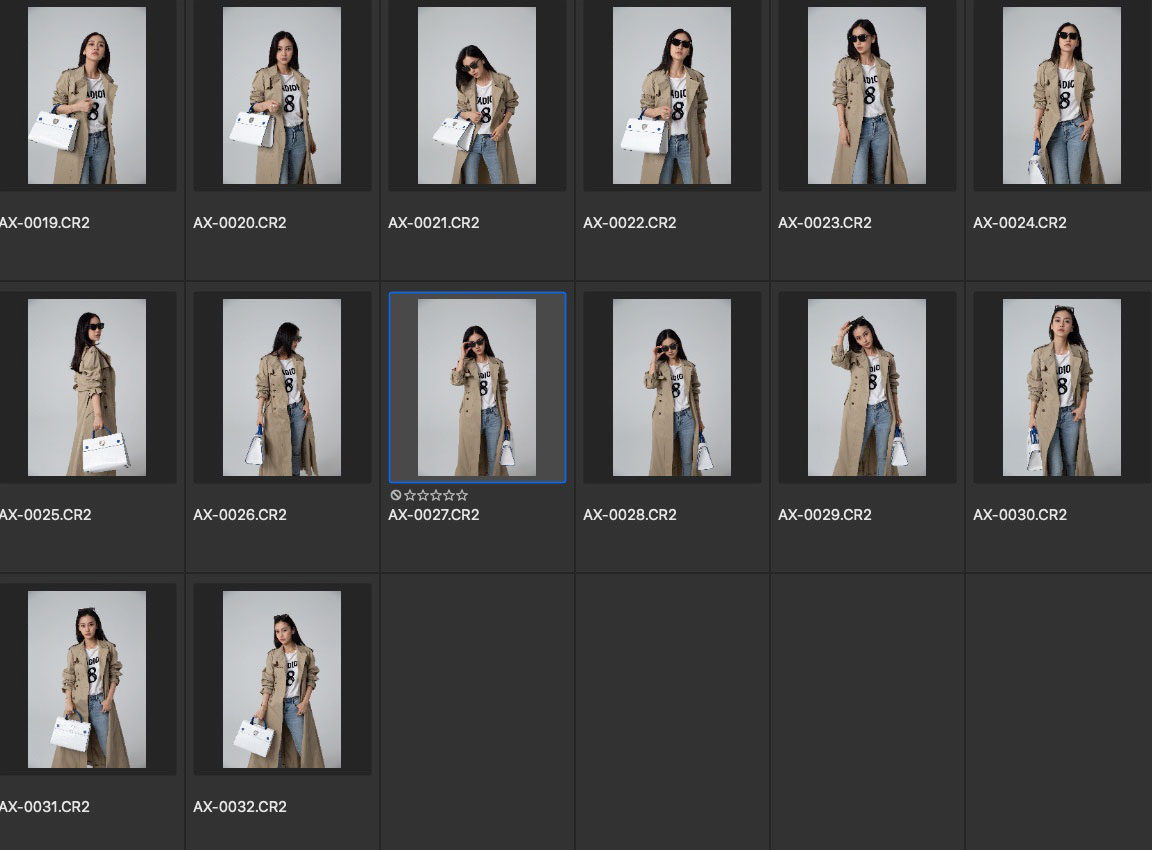Select the AX-0028.CR2 thumbnail
The height and width of the screenshot is (850, 1152).
672,388
